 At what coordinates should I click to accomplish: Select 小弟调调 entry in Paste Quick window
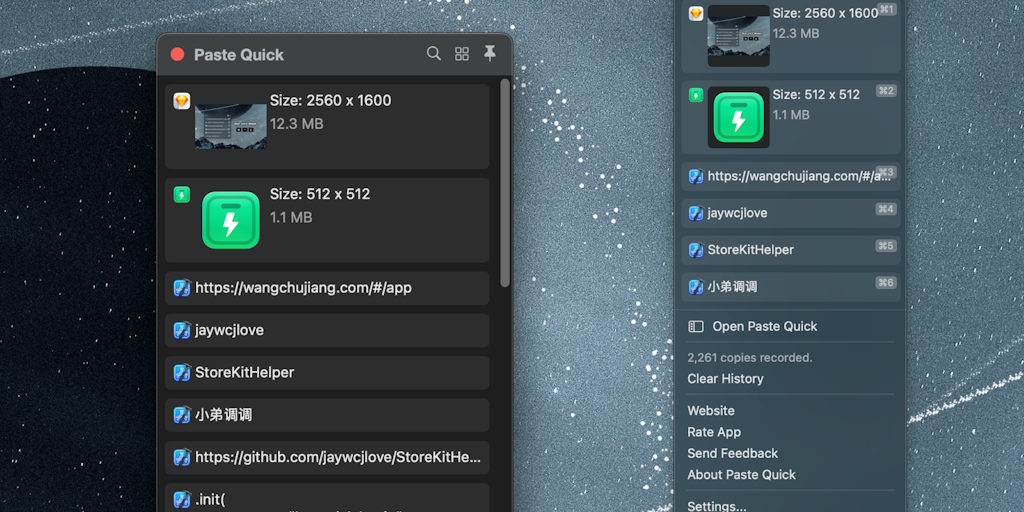pyautogui.click(x=327, y=415)
